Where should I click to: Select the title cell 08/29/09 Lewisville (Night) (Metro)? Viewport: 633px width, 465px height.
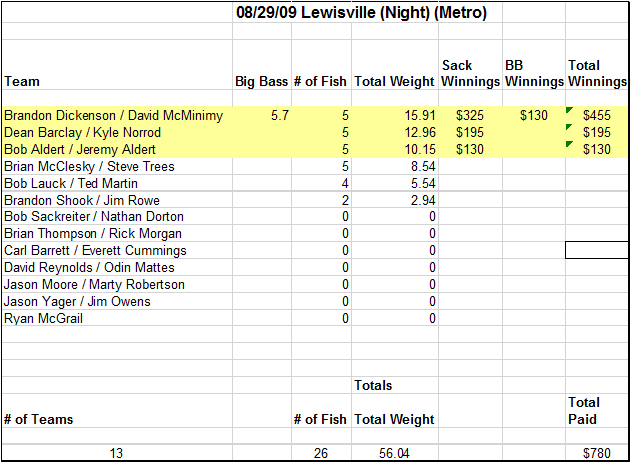(x=361, y=13)
